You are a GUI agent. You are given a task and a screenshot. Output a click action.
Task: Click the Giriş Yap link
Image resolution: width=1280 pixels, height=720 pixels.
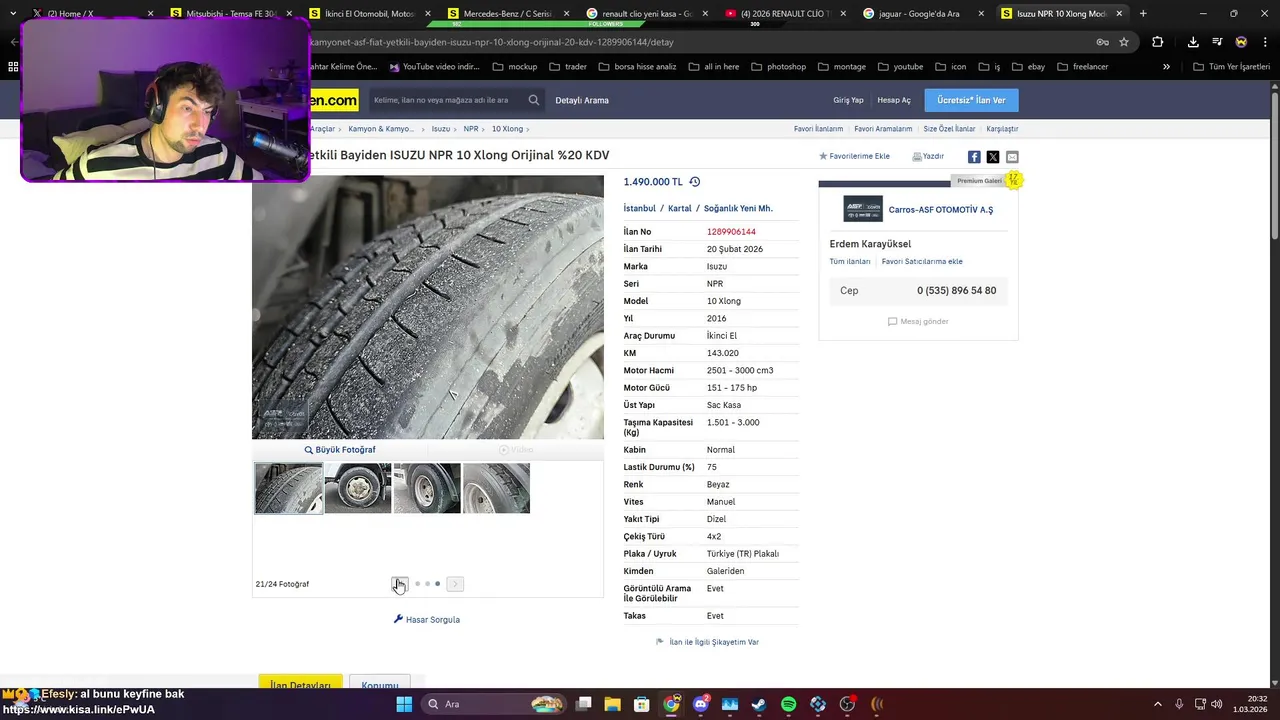[848, 100]
